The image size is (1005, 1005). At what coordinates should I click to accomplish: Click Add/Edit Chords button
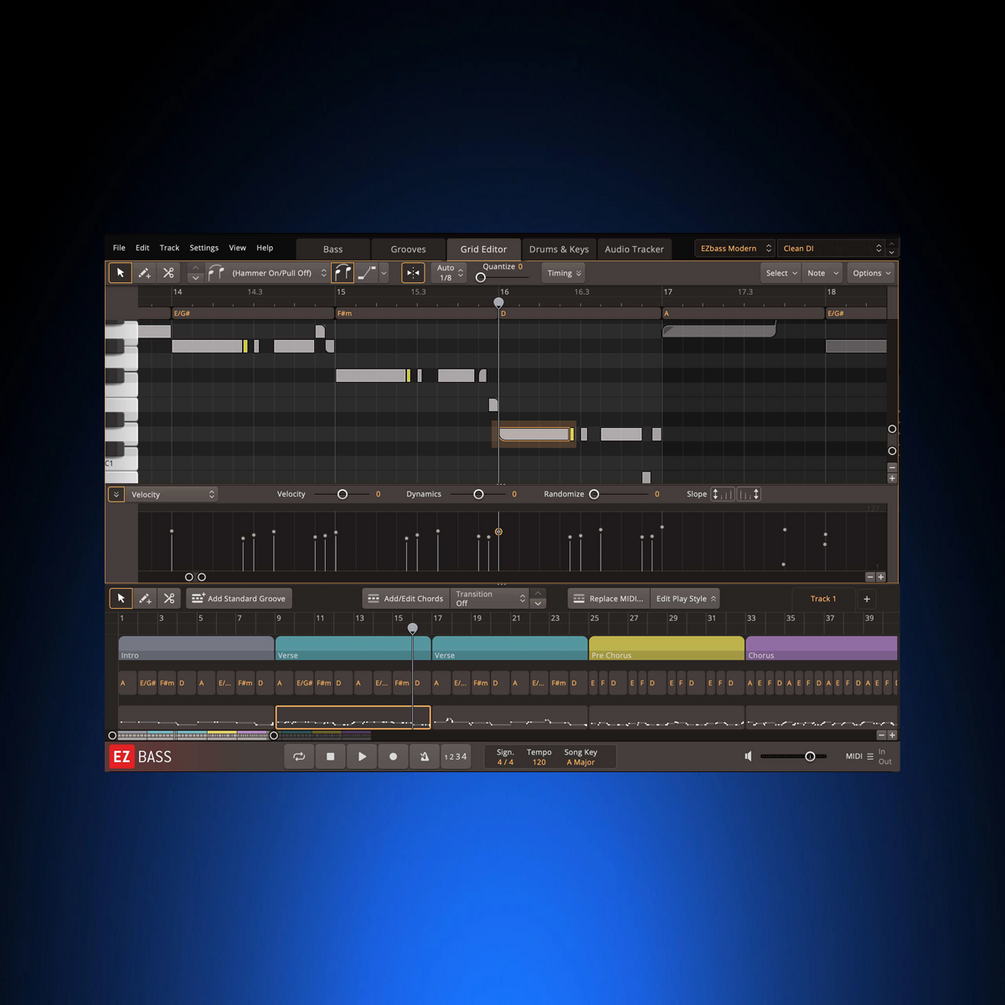(x=406, y=599)
